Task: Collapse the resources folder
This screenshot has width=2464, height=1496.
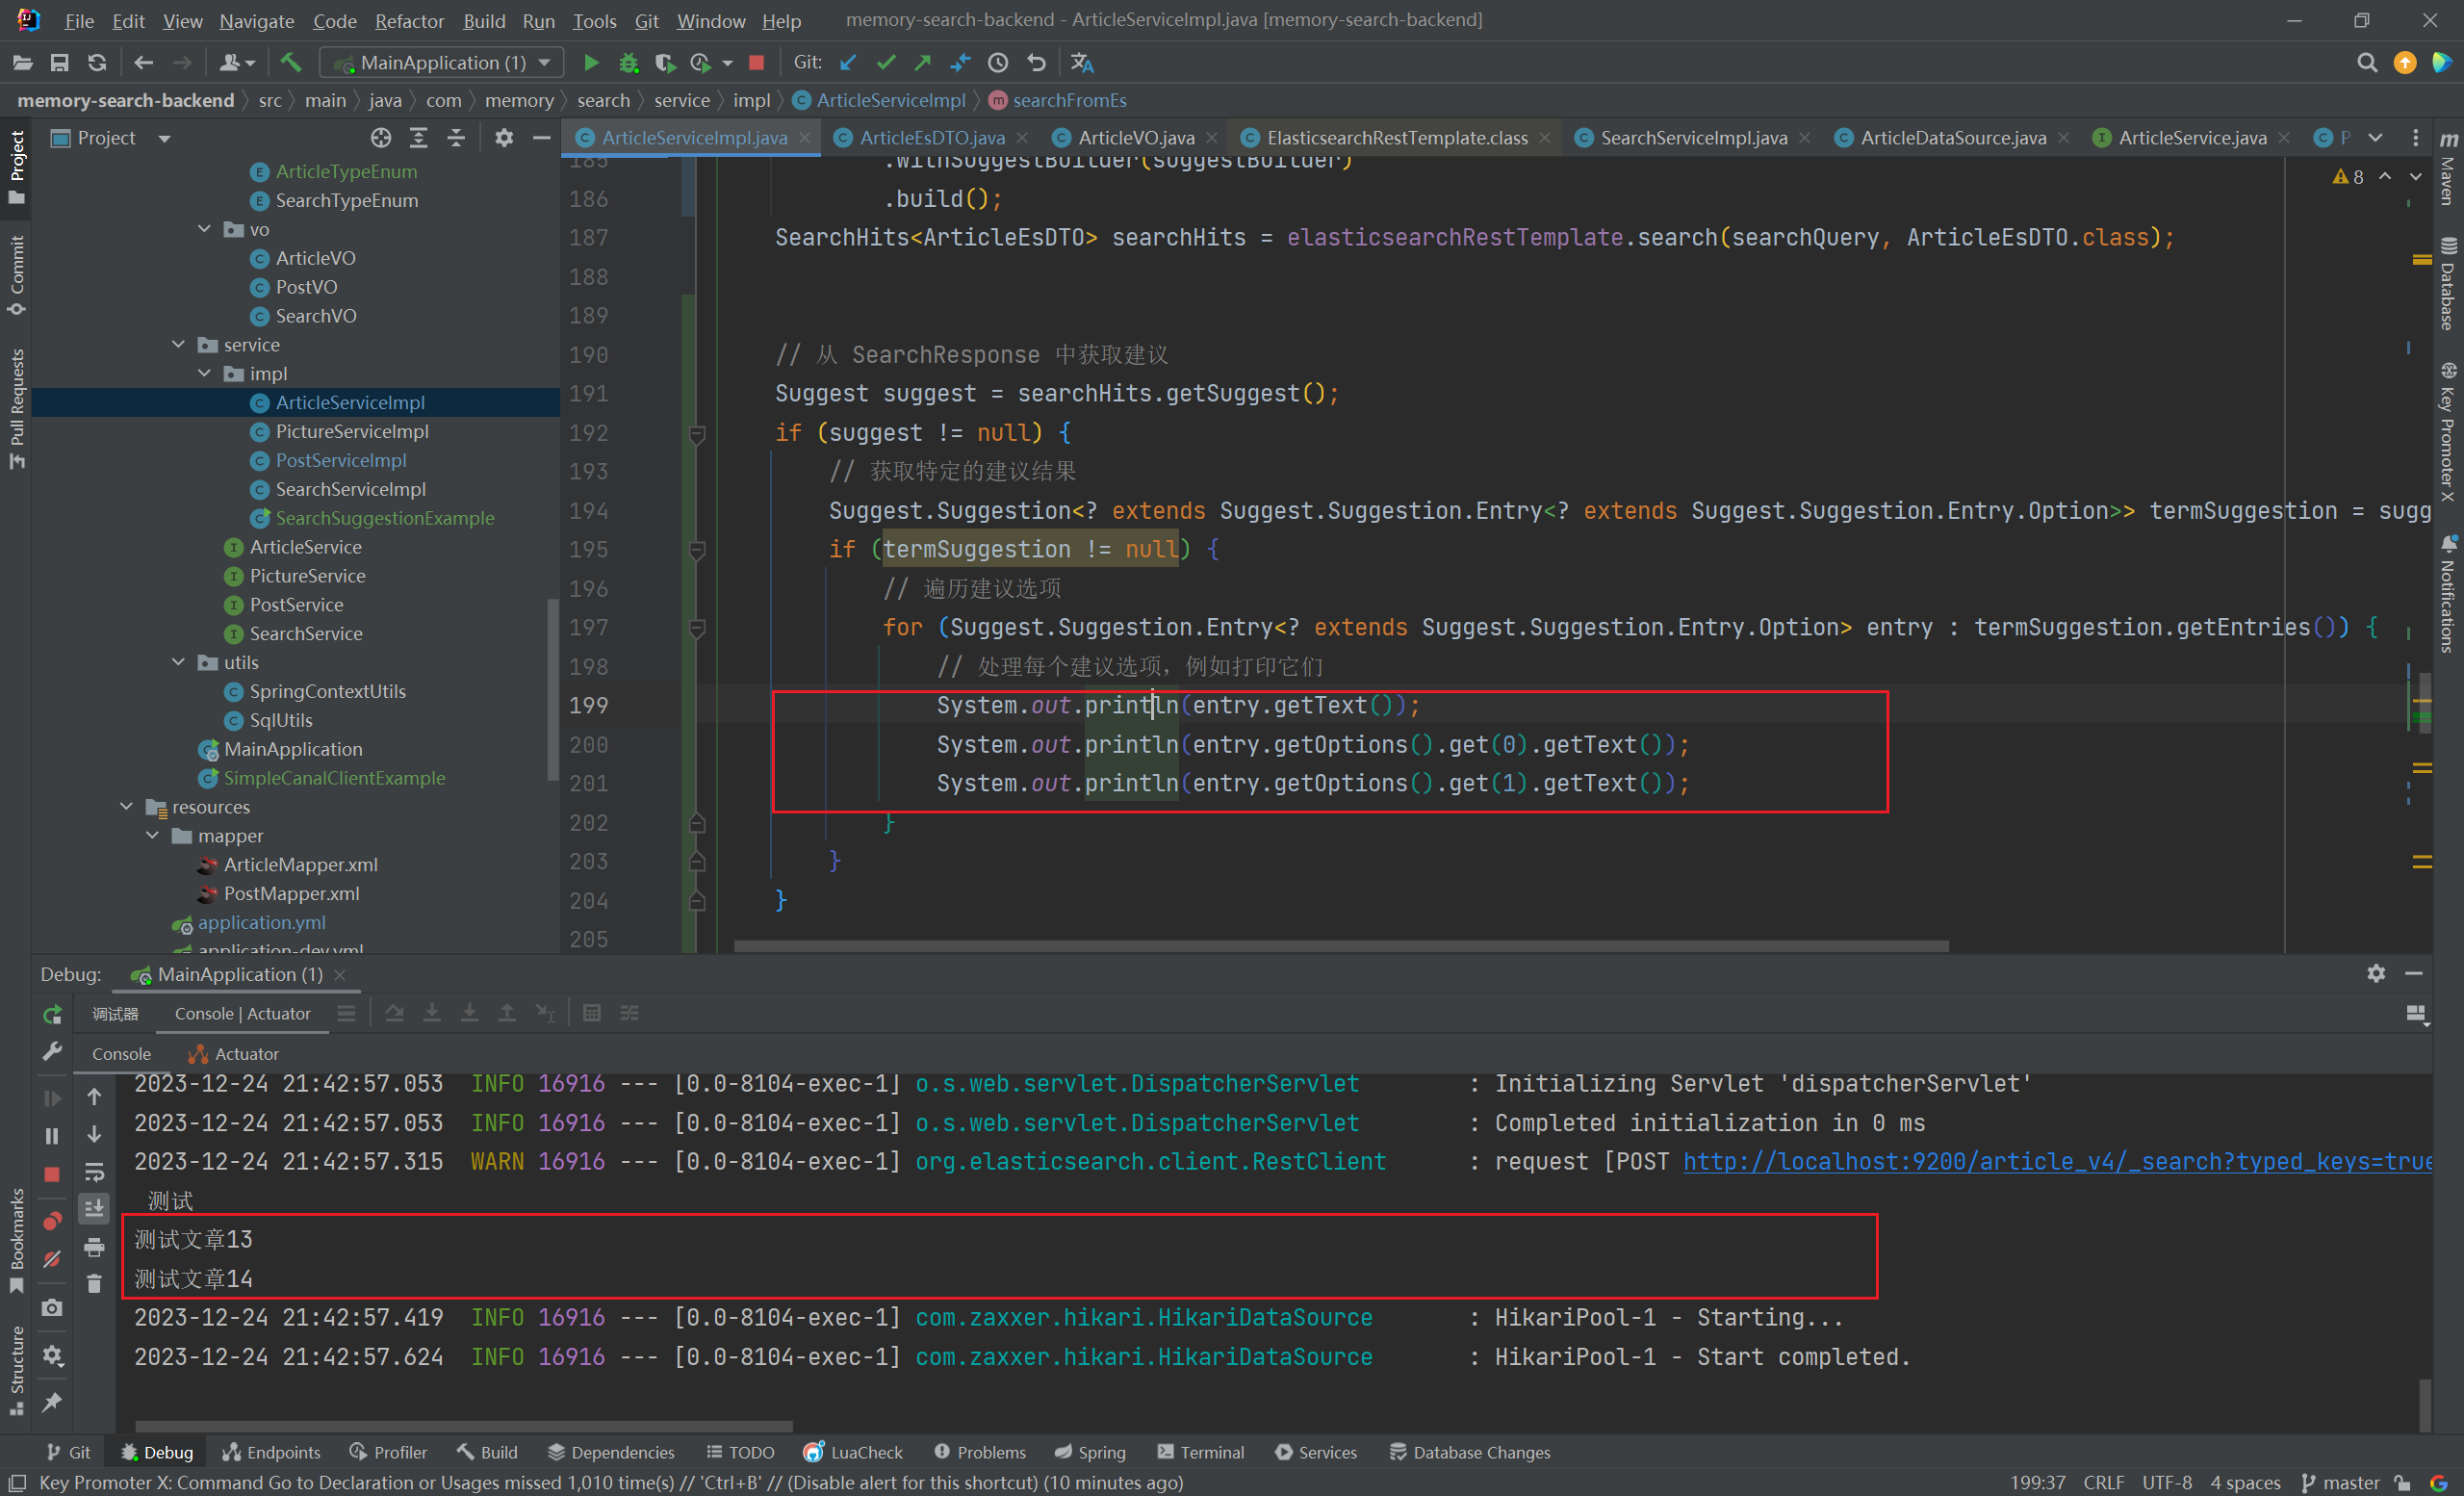Action: coord(127,806)
